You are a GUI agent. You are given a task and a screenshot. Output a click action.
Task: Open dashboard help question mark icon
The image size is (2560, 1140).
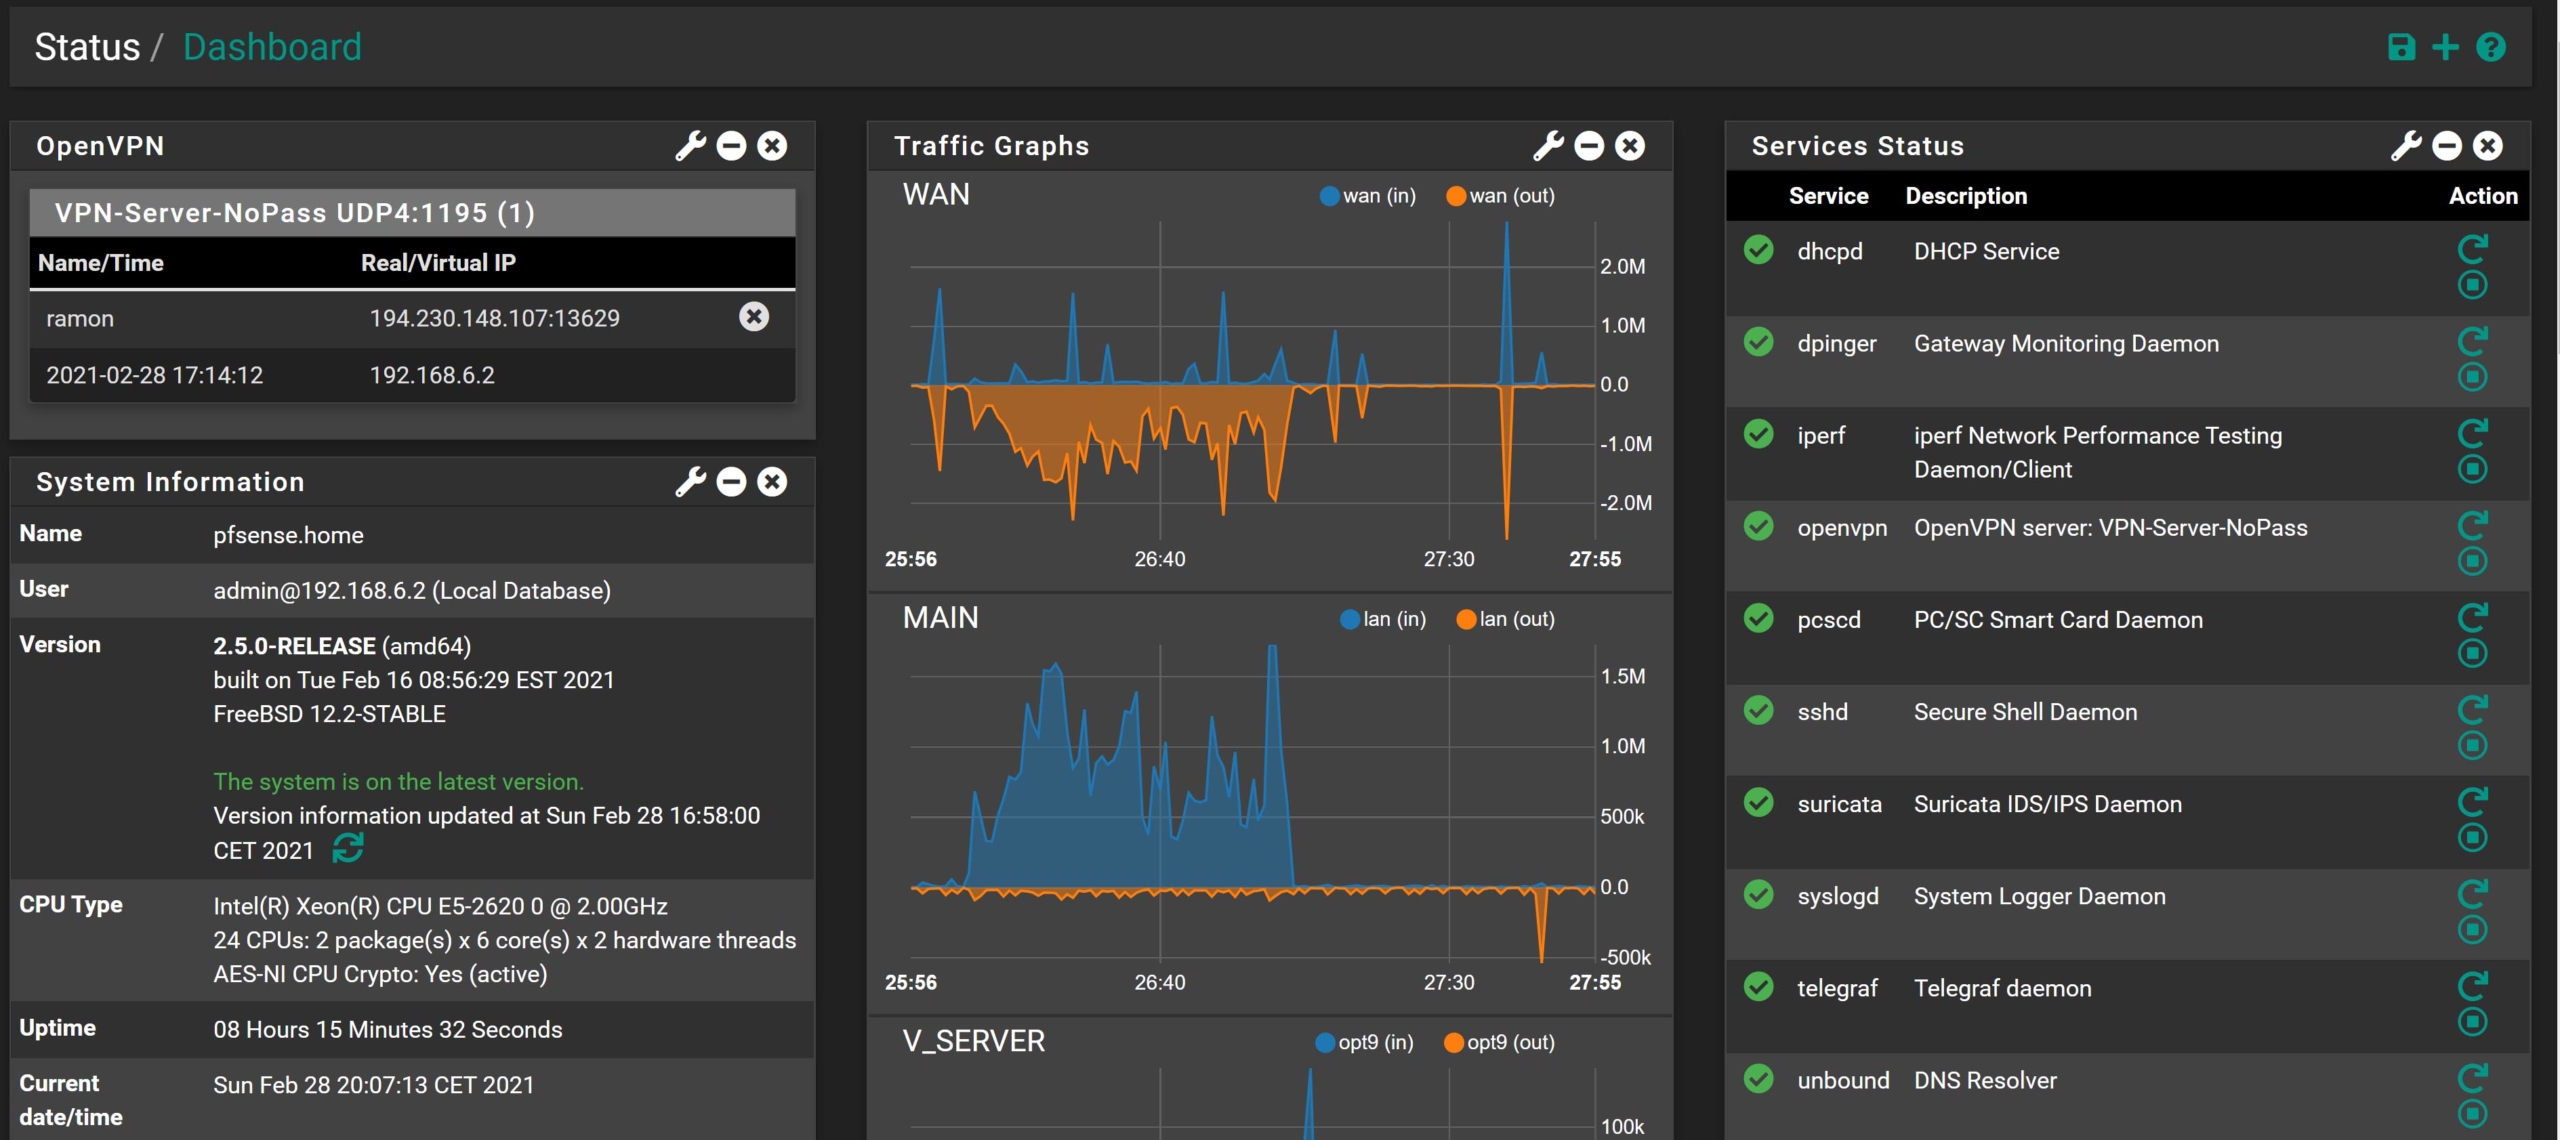point(2491,47)
